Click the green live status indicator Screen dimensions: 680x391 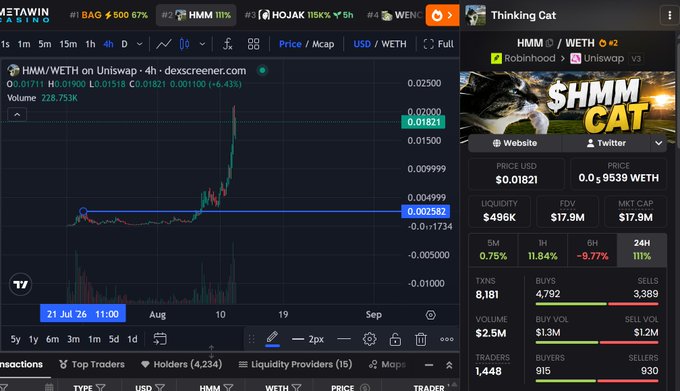262,70
